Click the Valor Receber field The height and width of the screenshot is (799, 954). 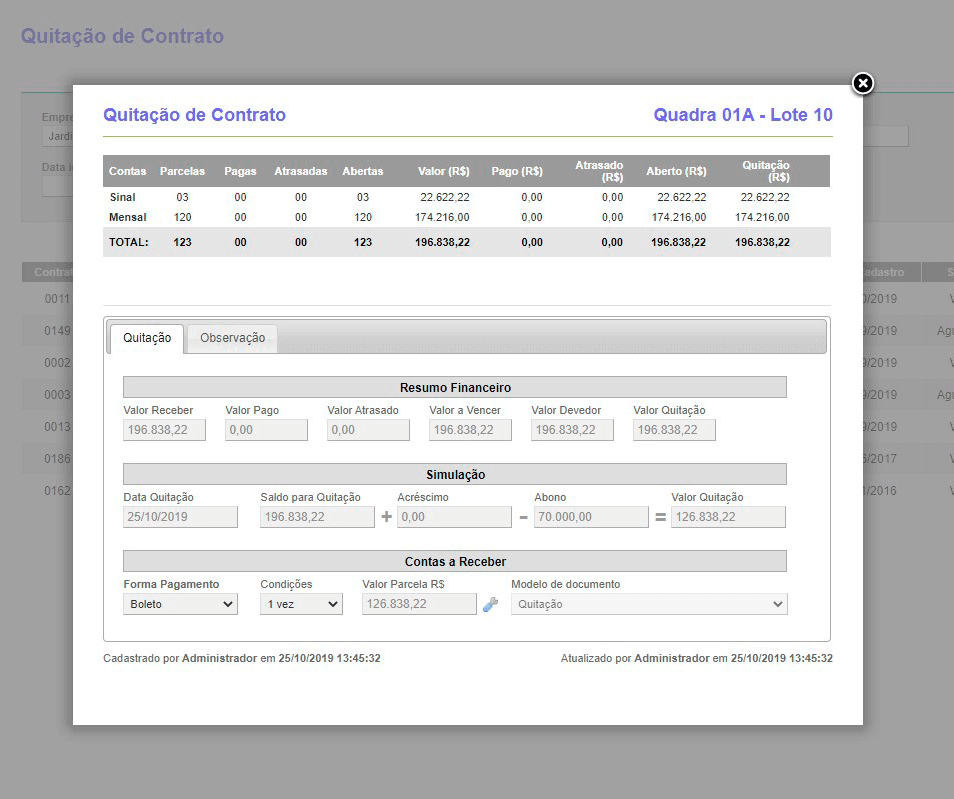point(165,430)
